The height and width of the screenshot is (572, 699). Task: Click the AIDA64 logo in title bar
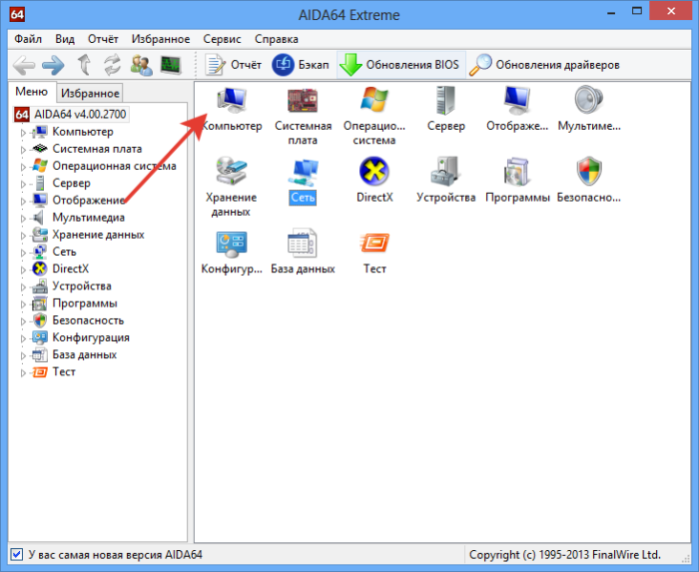click(x=17, y=14)
